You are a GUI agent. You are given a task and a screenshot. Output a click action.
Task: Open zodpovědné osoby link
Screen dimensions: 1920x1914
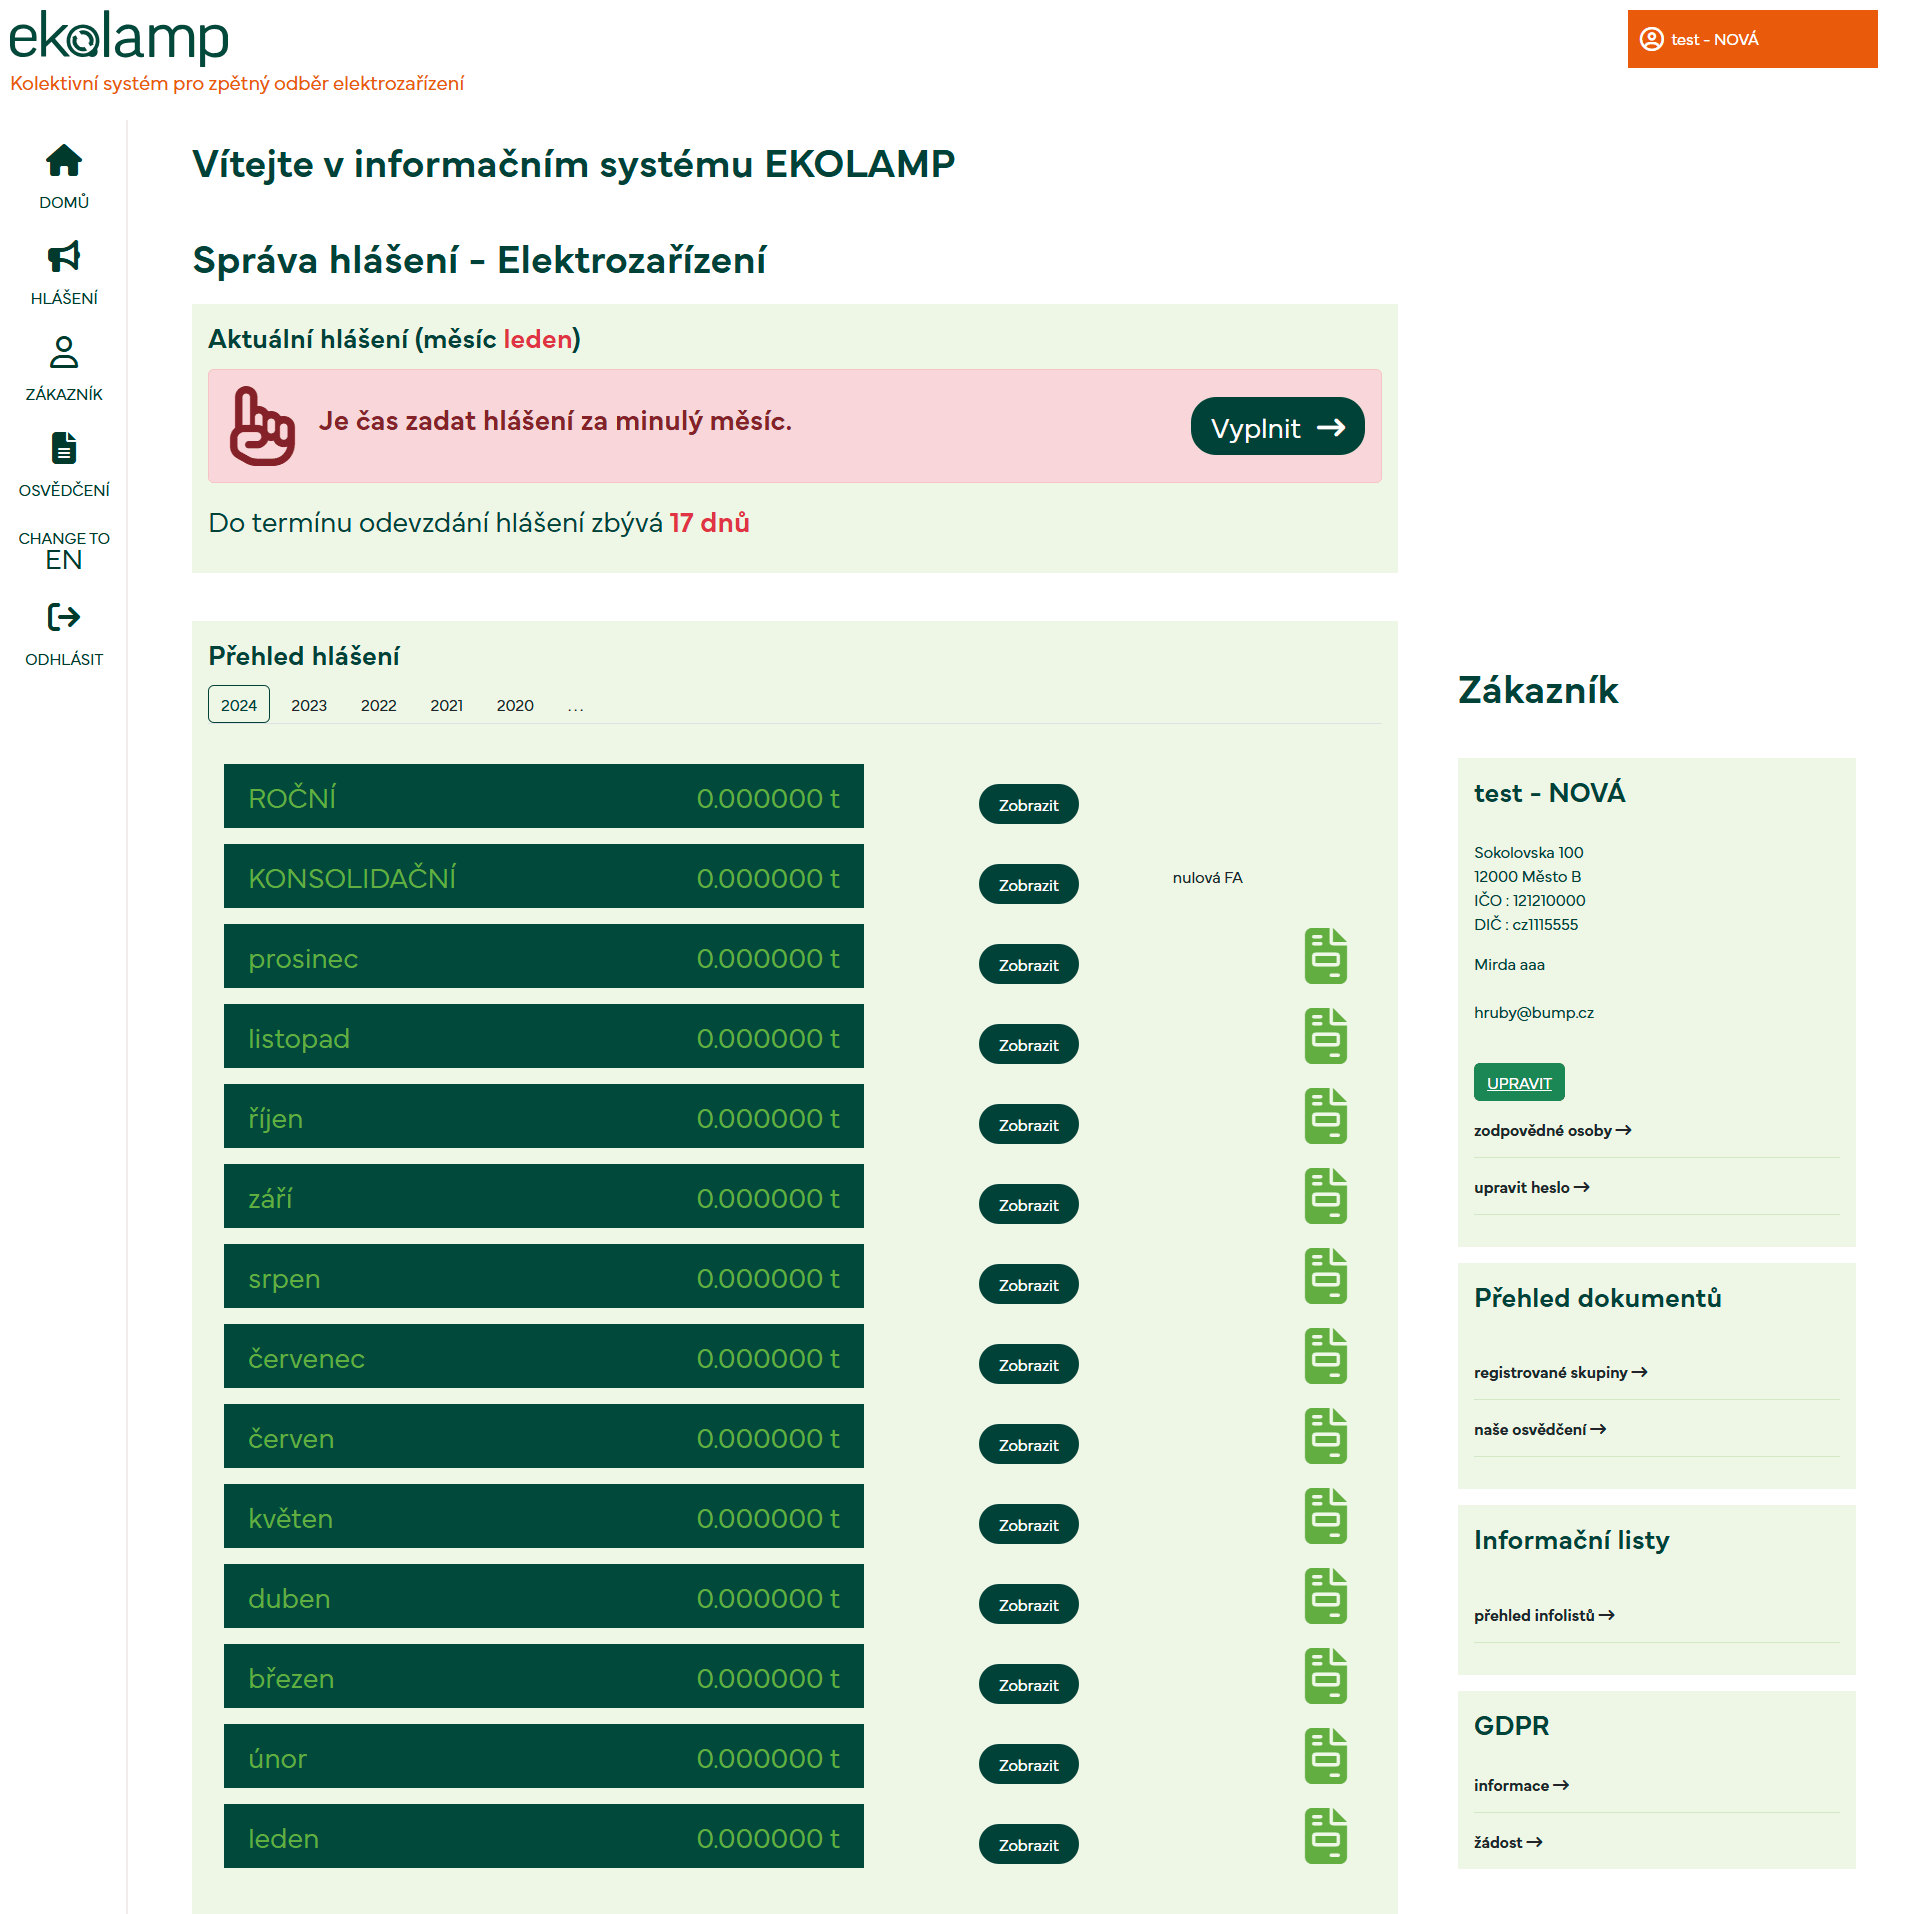1552,1130
